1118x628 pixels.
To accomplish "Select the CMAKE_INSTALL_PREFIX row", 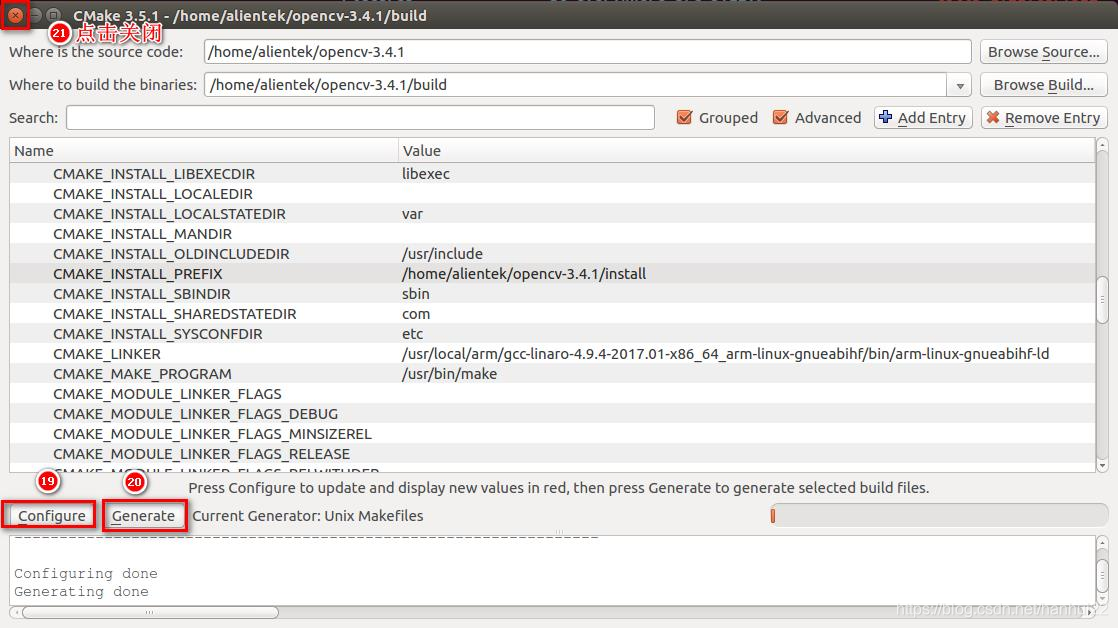I will (x=300, y=273).
